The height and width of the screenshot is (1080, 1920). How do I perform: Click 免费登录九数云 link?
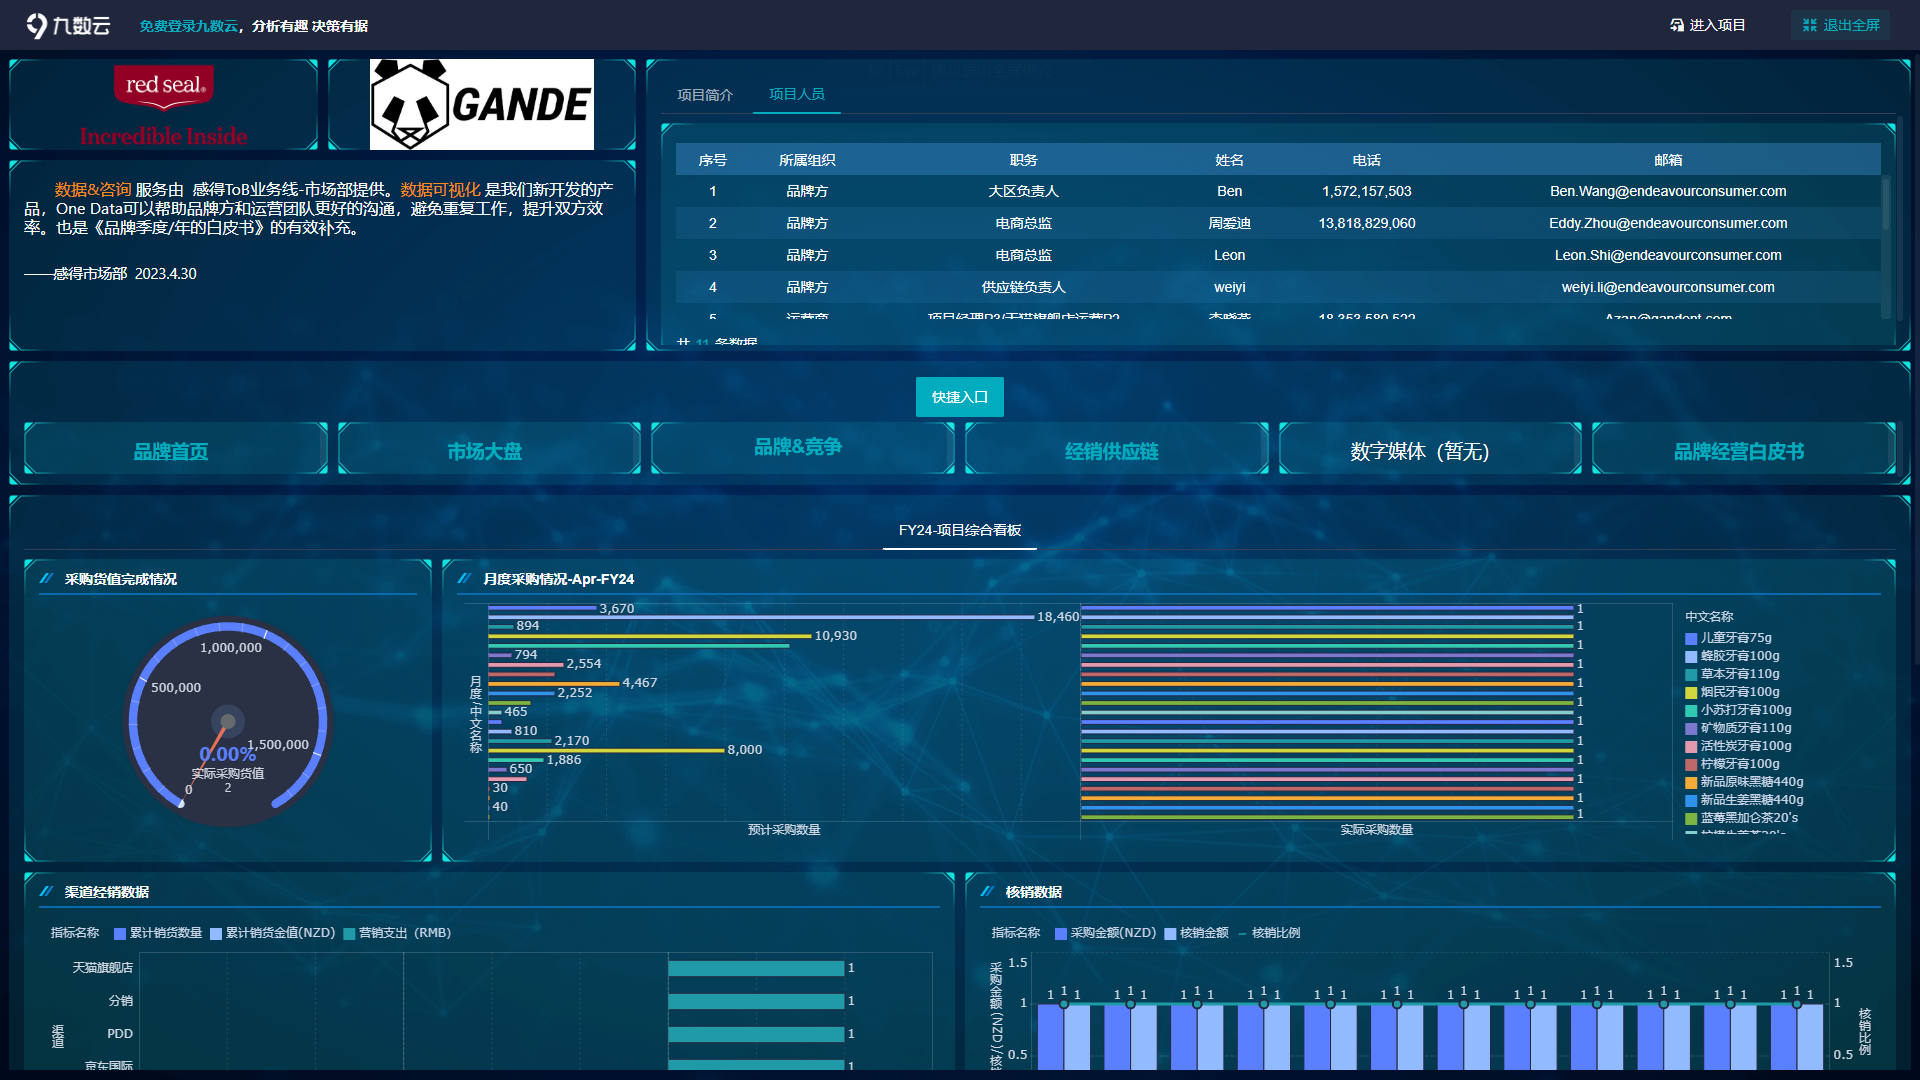pyautogui.click(x=189, y=26)
